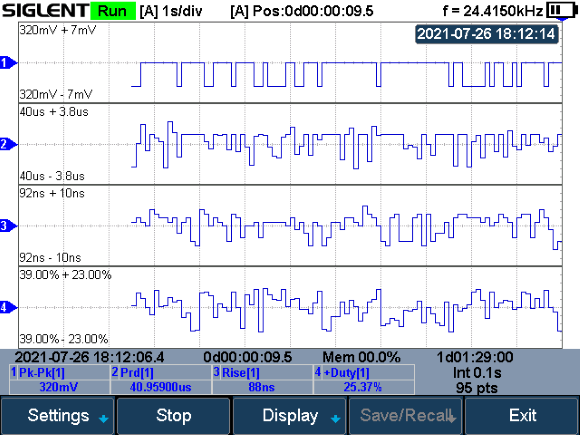The width and height of the screenshot is (580, 435).
Task: Click the green Run status indicator
Action: pyautogui.click(x=113, y=11)
